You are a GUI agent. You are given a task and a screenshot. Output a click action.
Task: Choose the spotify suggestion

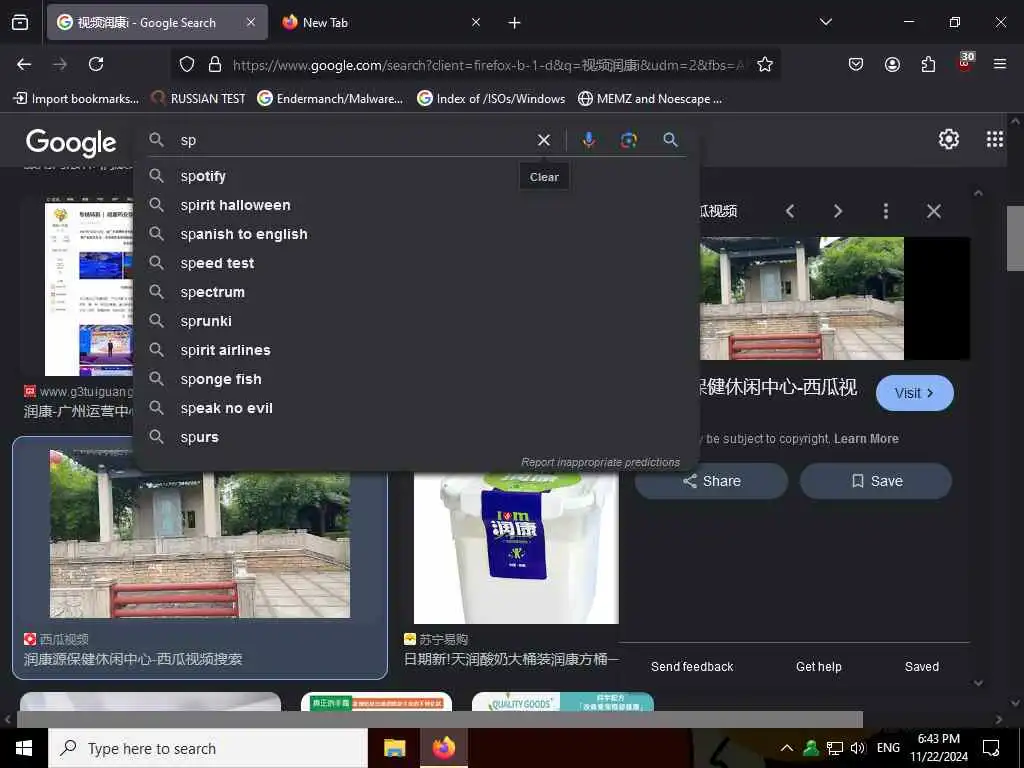417,176
